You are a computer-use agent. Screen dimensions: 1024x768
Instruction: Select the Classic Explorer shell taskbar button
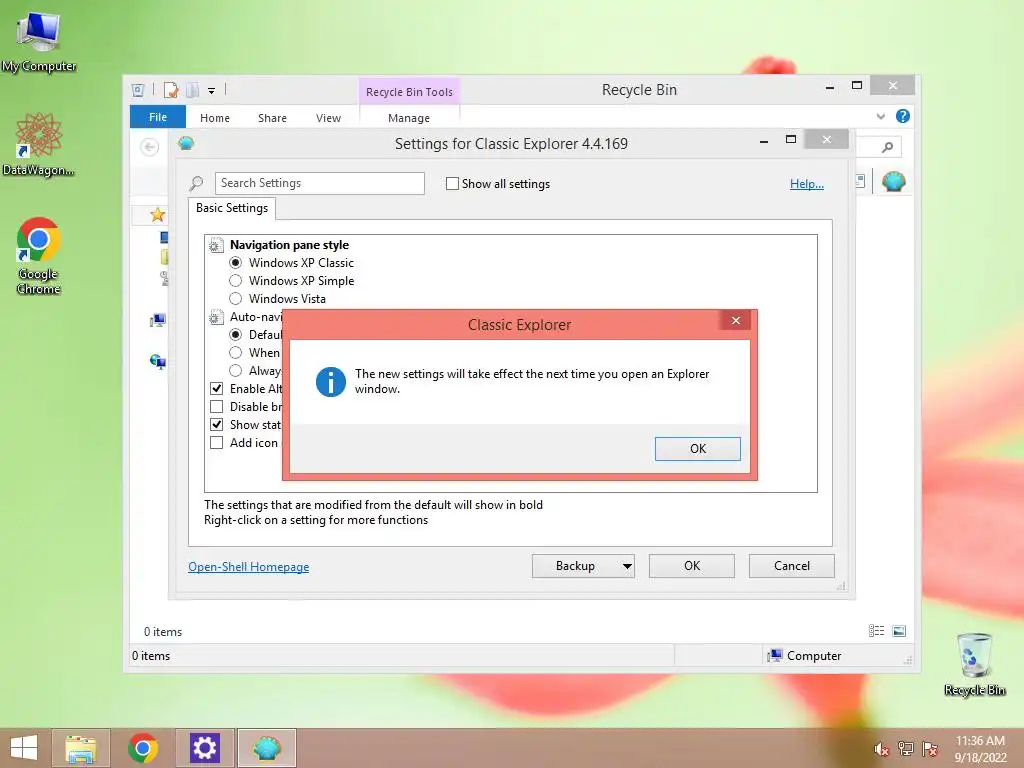[266, 748]
